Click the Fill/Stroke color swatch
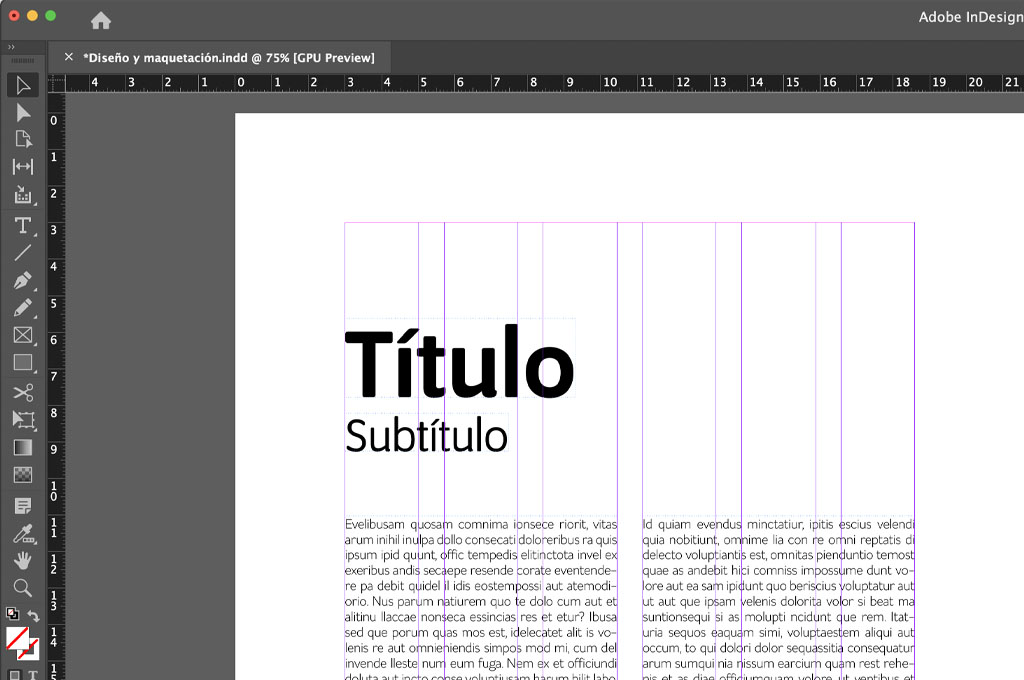 (x=19, y=640)
